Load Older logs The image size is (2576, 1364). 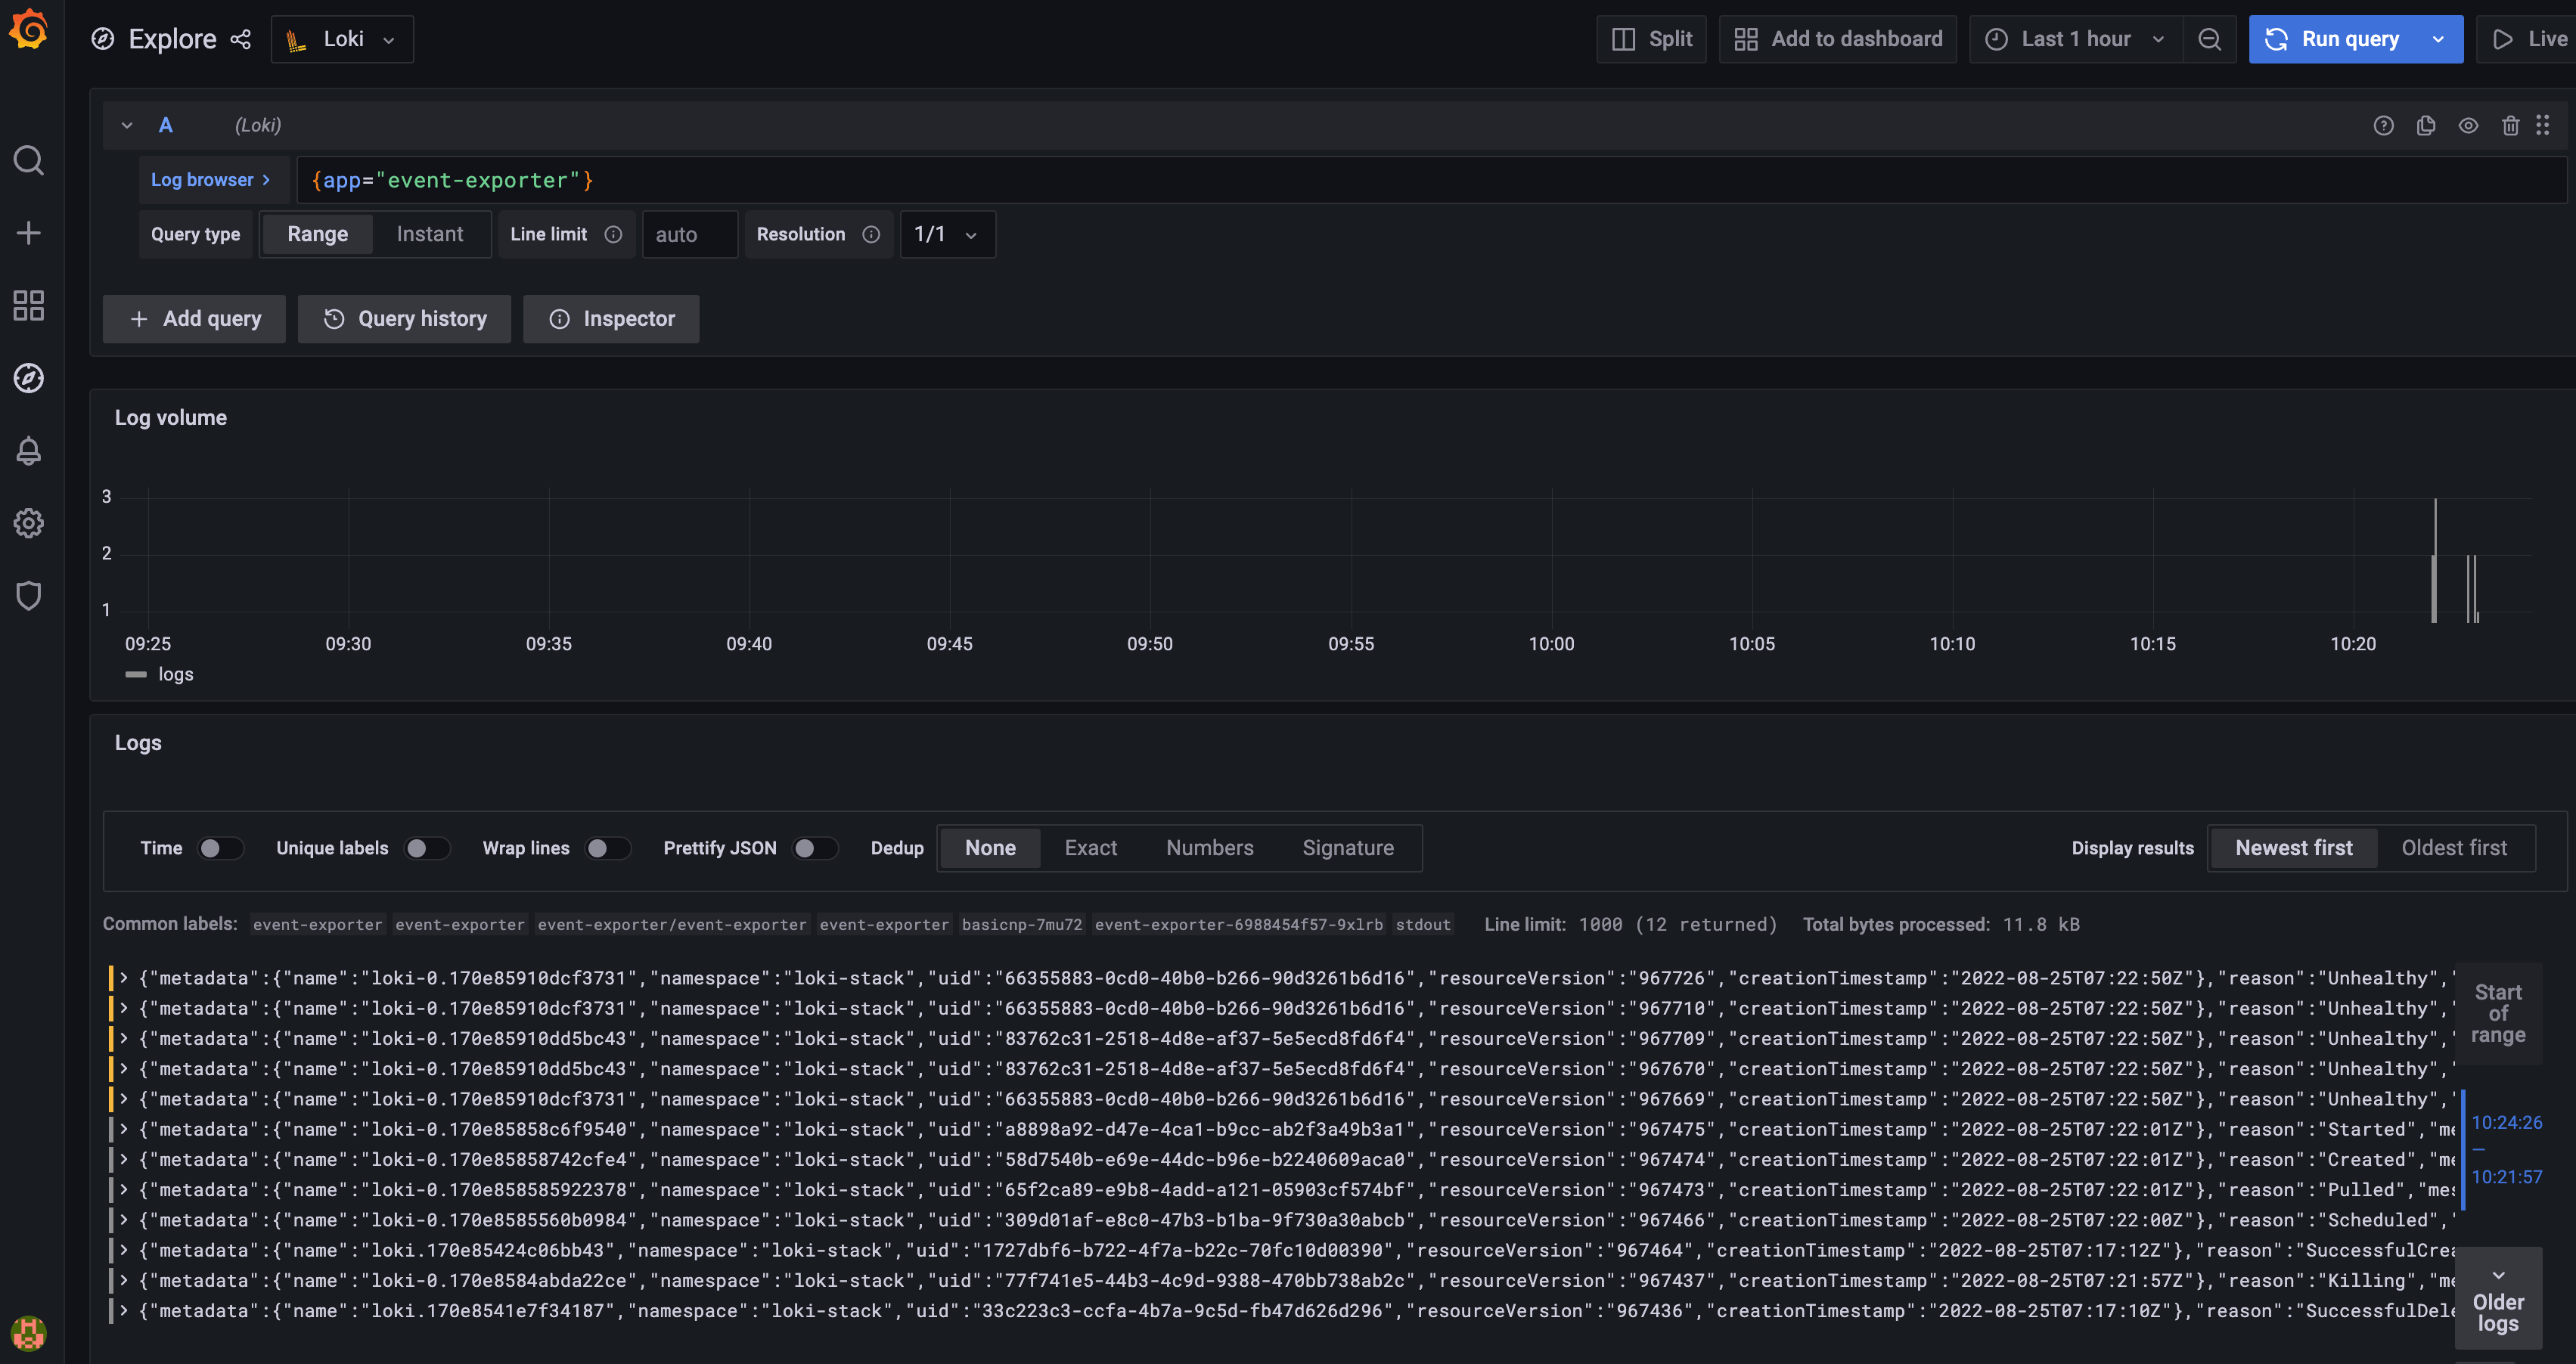[x=2498, y=1300]
